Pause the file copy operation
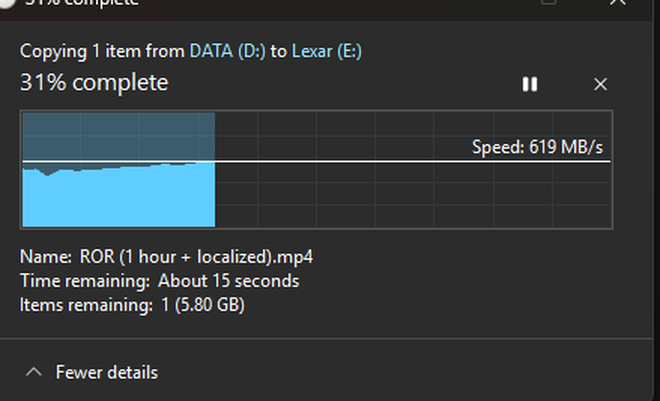The height and width of the screenshot is (401, 660). 530,84
